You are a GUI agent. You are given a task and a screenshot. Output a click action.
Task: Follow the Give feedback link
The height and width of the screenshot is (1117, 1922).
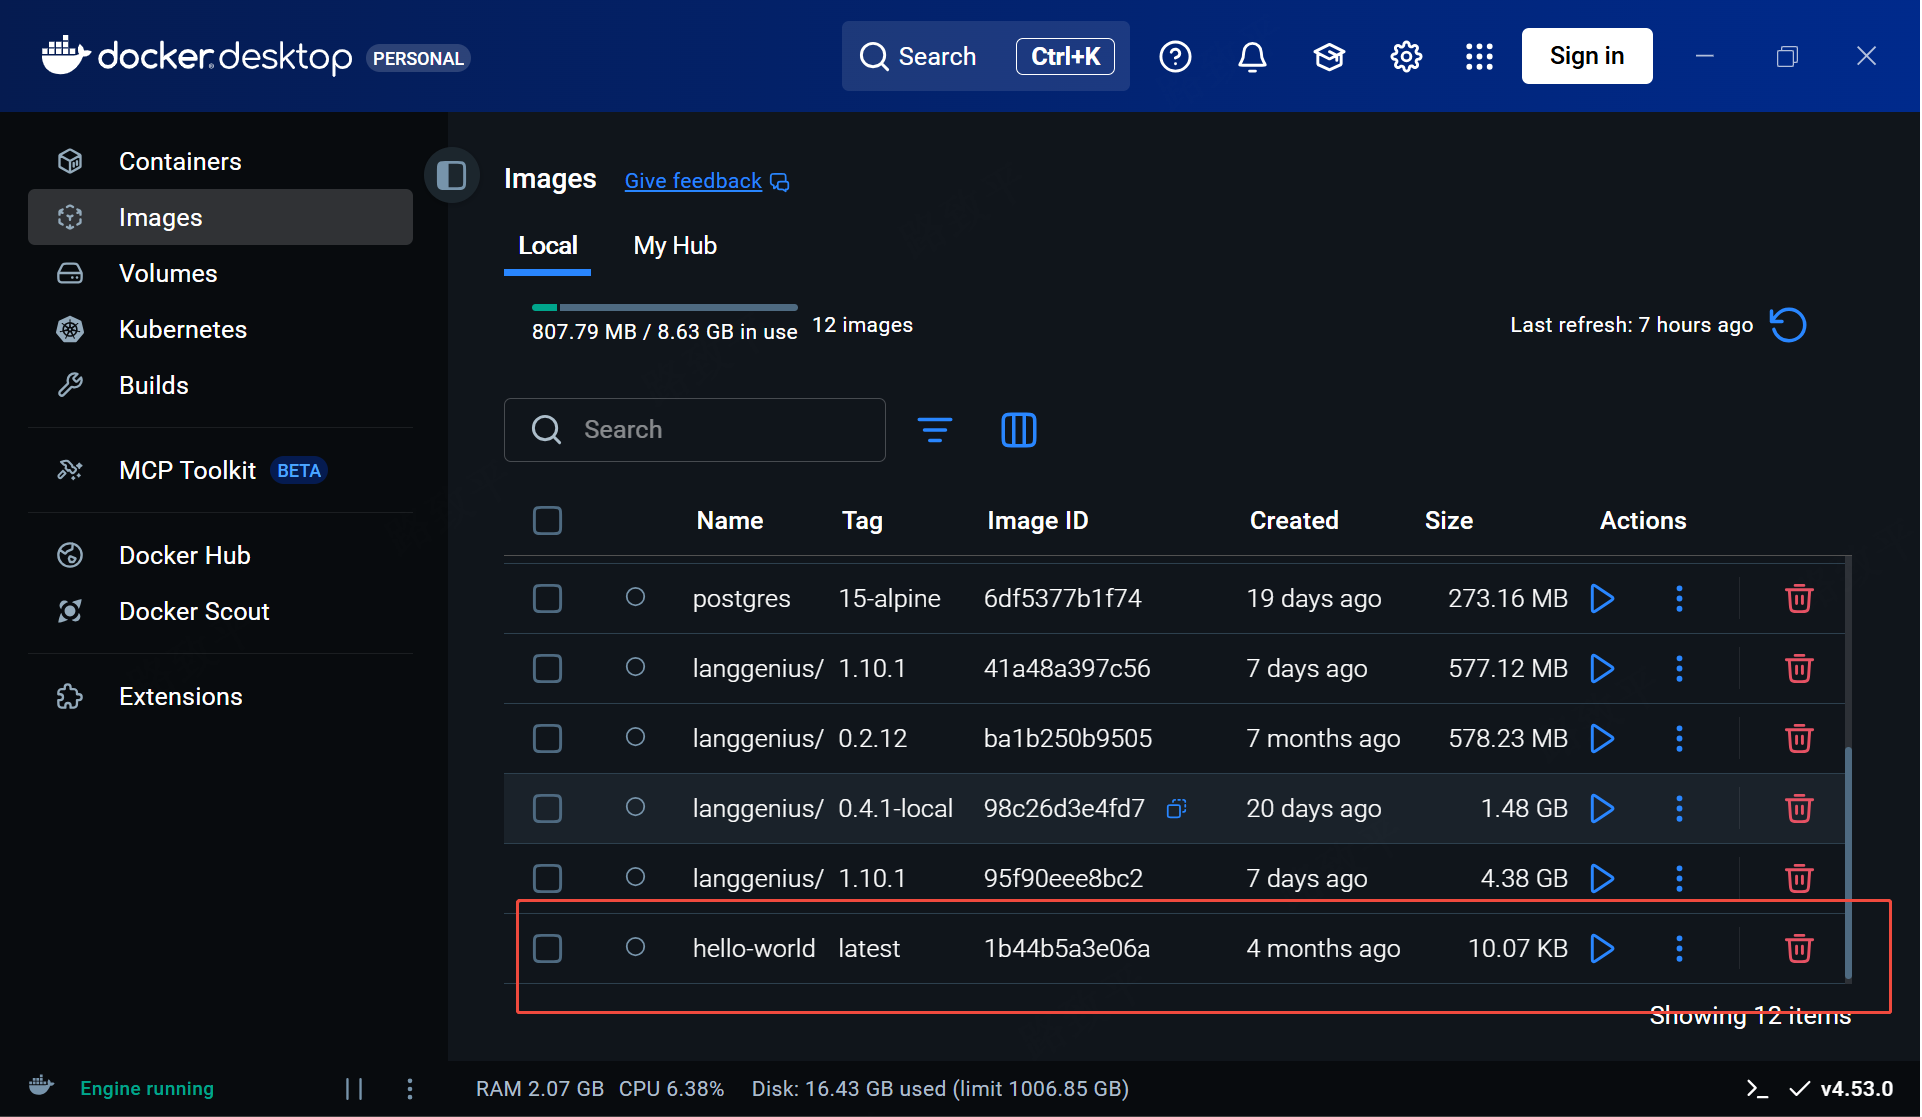tap(694, 181)
